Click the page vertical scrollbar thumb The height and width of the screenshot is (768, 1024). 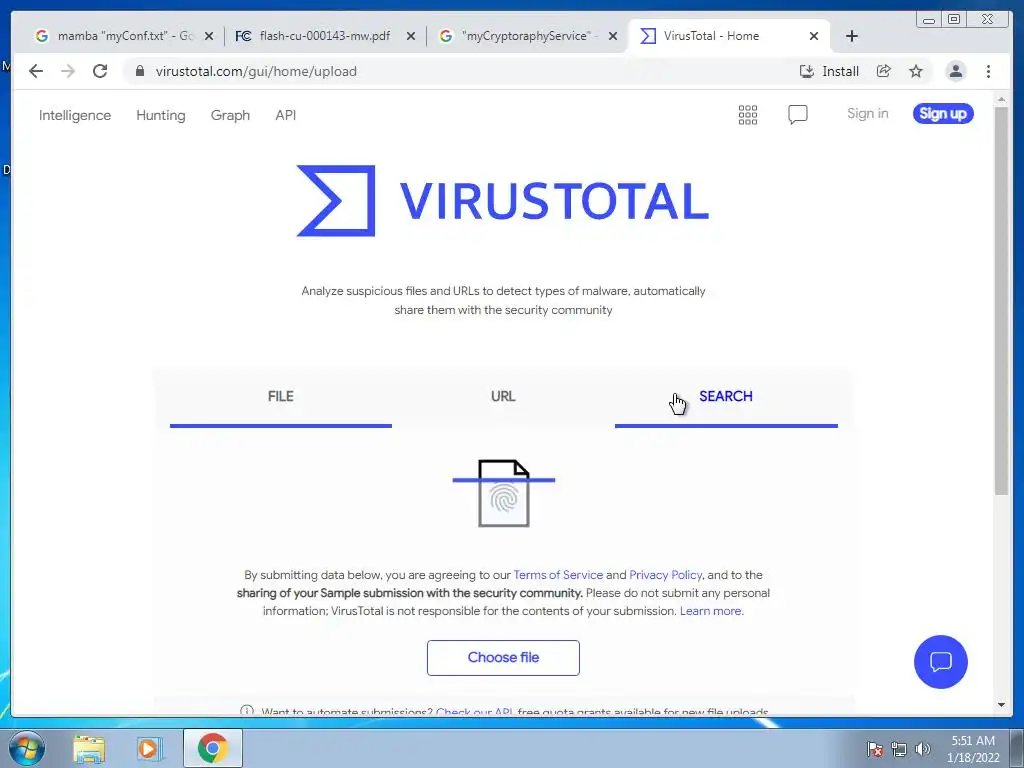[x=1001, y=300]
